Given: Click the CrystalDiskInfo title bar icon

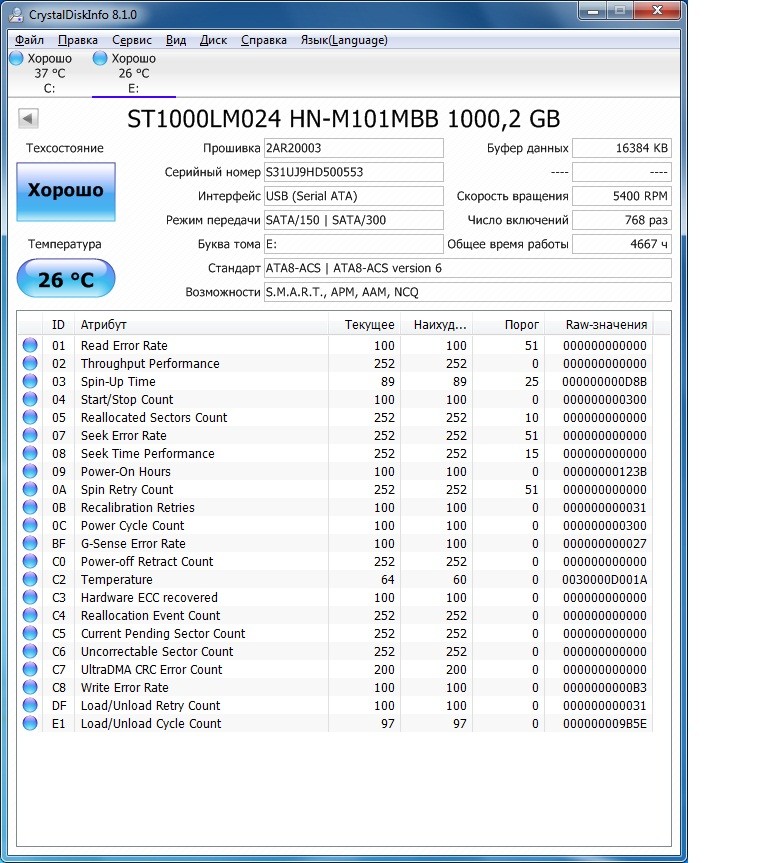Looking at the screenshot, I should [17, 14].
